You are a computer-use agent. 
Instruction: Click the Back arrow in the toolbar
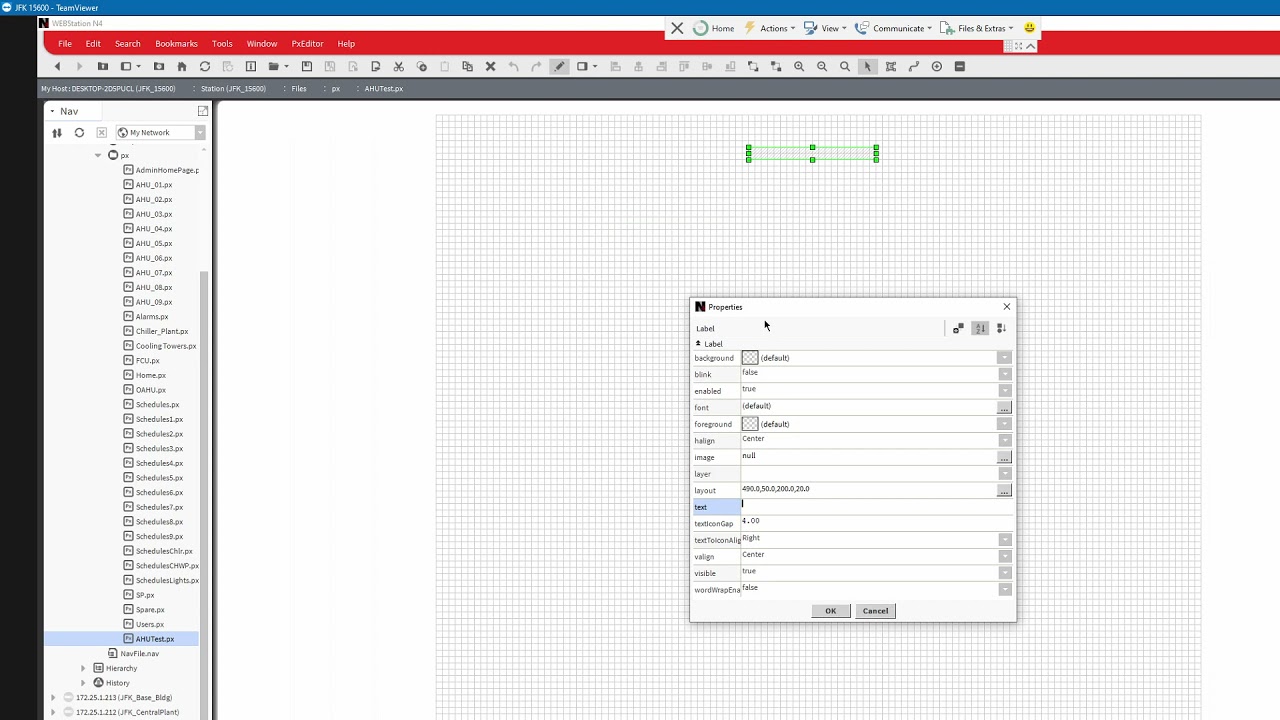pos(57,66)
